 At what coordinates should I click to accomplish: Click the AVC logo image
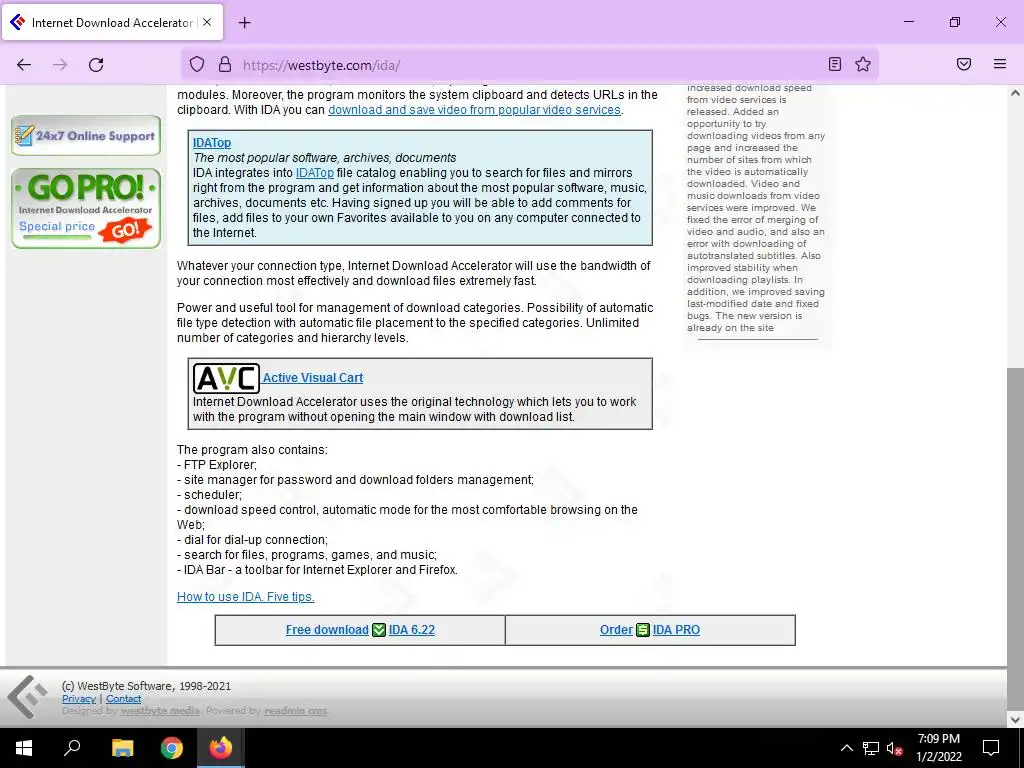click(226, 378)
